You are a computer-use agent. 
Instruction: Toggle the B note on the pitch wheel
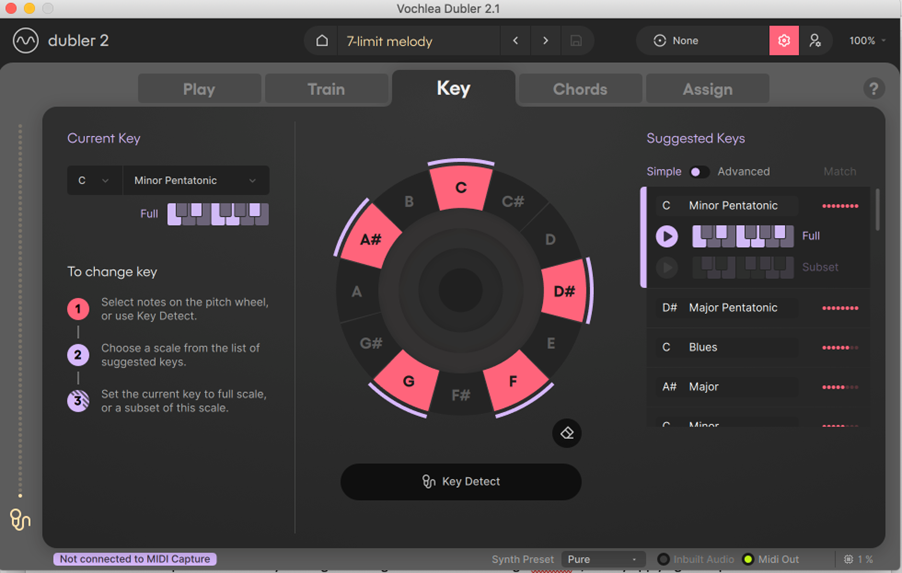(x=408, y=201)
